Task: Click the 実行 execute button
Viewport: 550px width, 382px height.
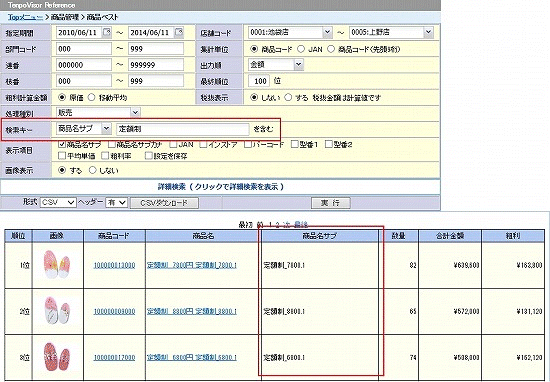Action: click(330, 203)
